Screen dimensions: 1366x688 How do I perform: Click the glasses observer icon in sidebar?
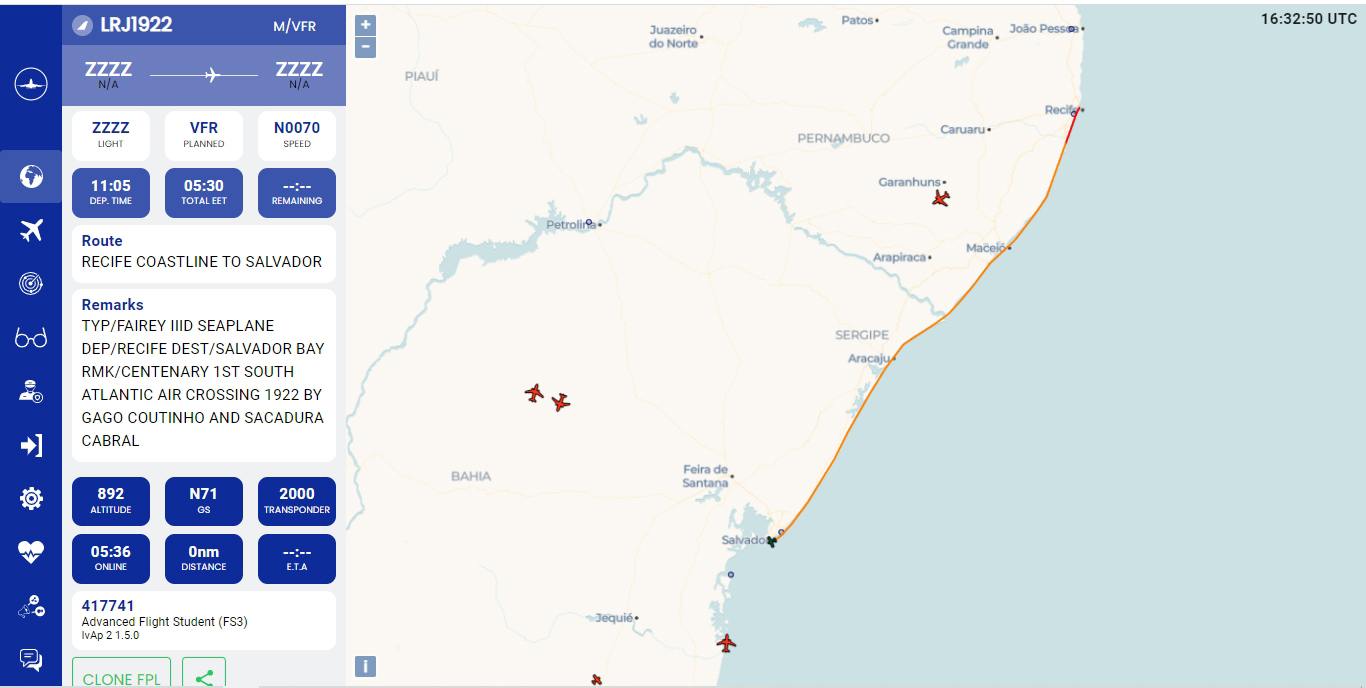(x=31, y=338)
